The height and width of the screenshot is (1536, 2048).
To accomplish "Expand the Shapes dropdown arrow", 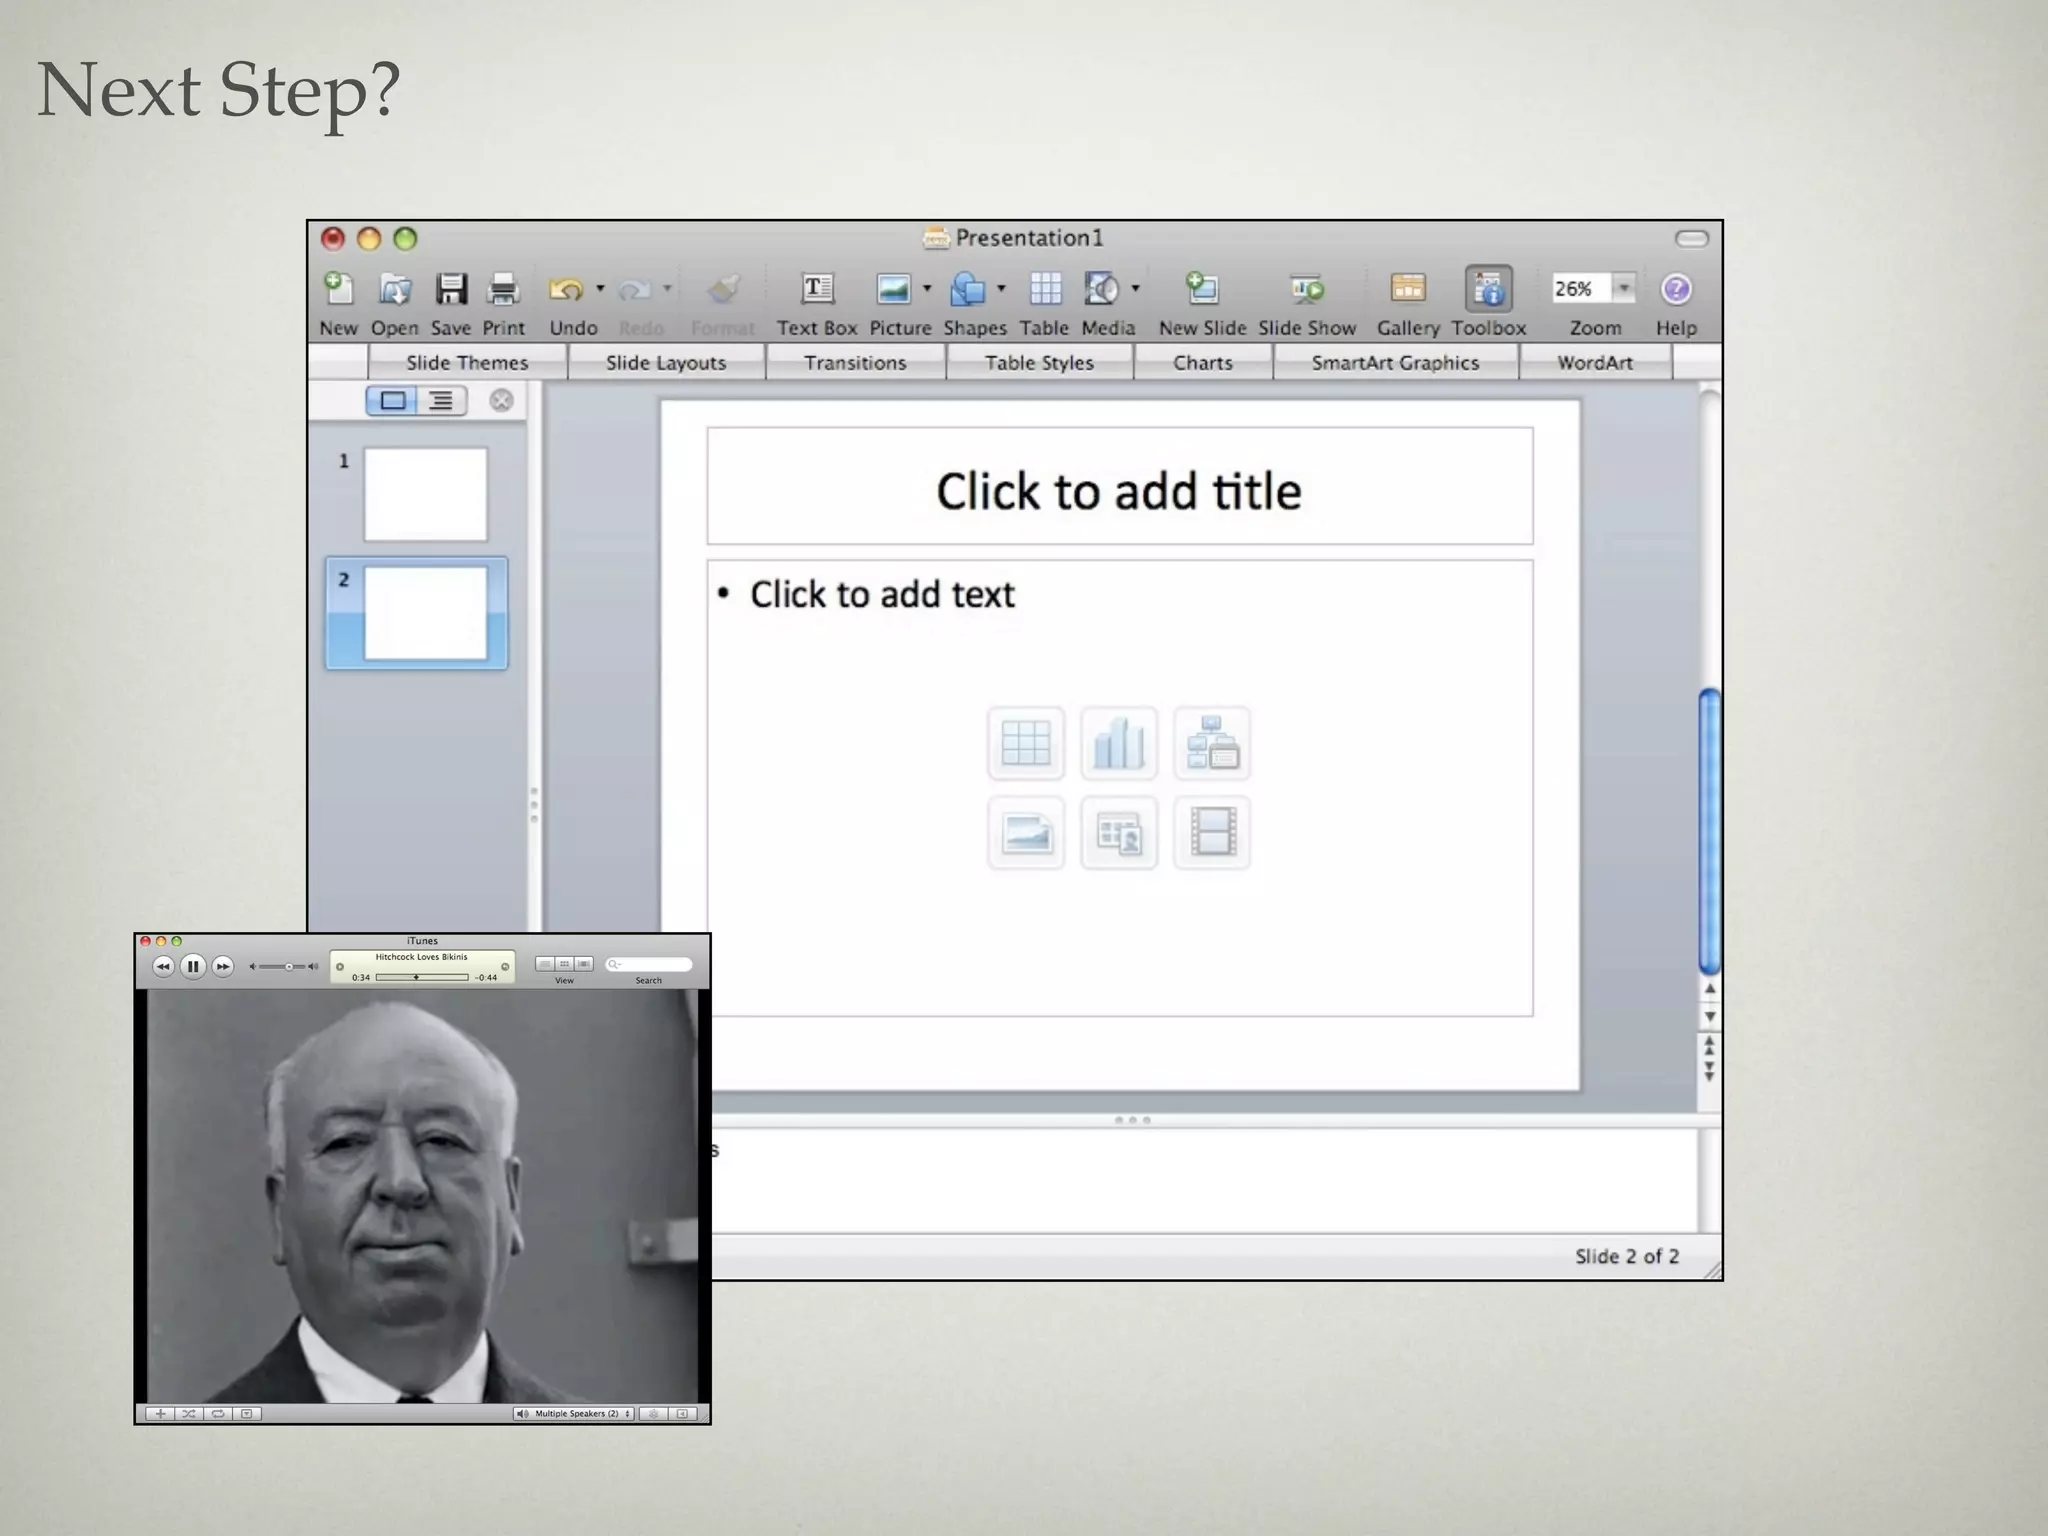I will (x=1001, y=289).
